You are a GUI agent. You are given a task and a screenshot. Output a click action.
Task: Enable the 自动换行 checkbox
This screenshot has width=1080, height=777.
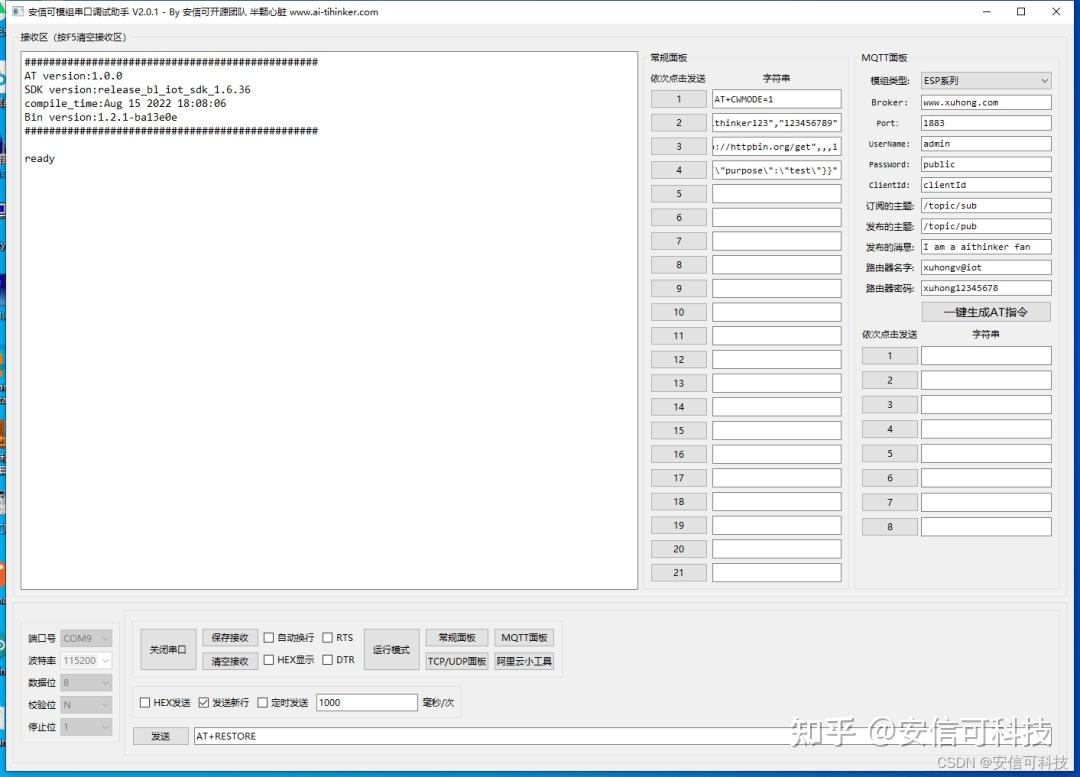coord(269,637)
